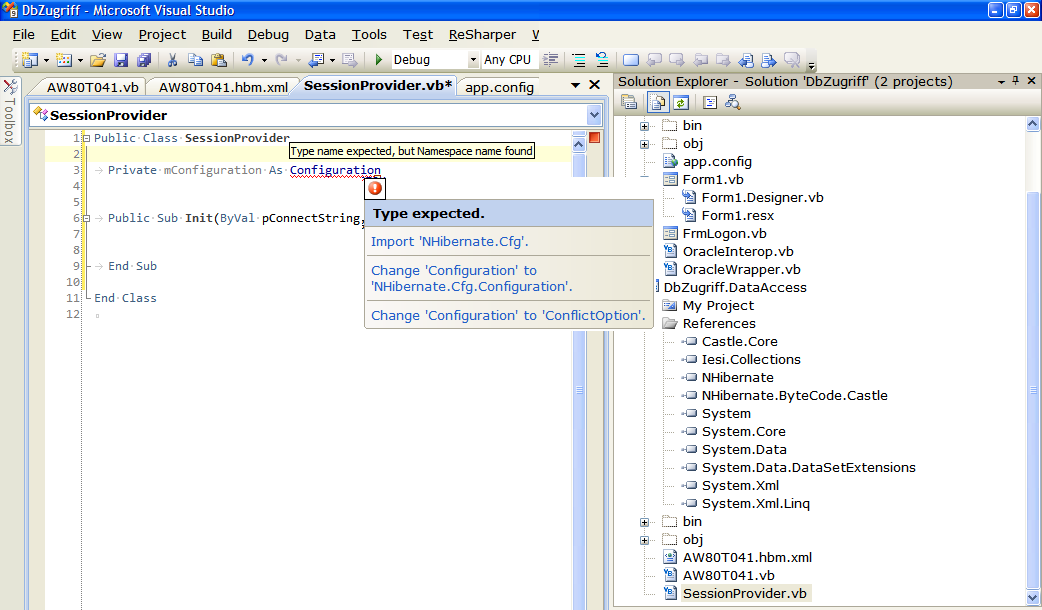Screen dimensions: 1042x610
Task: Click the View Class Diagram icon
Action: (x=732, y=102)
